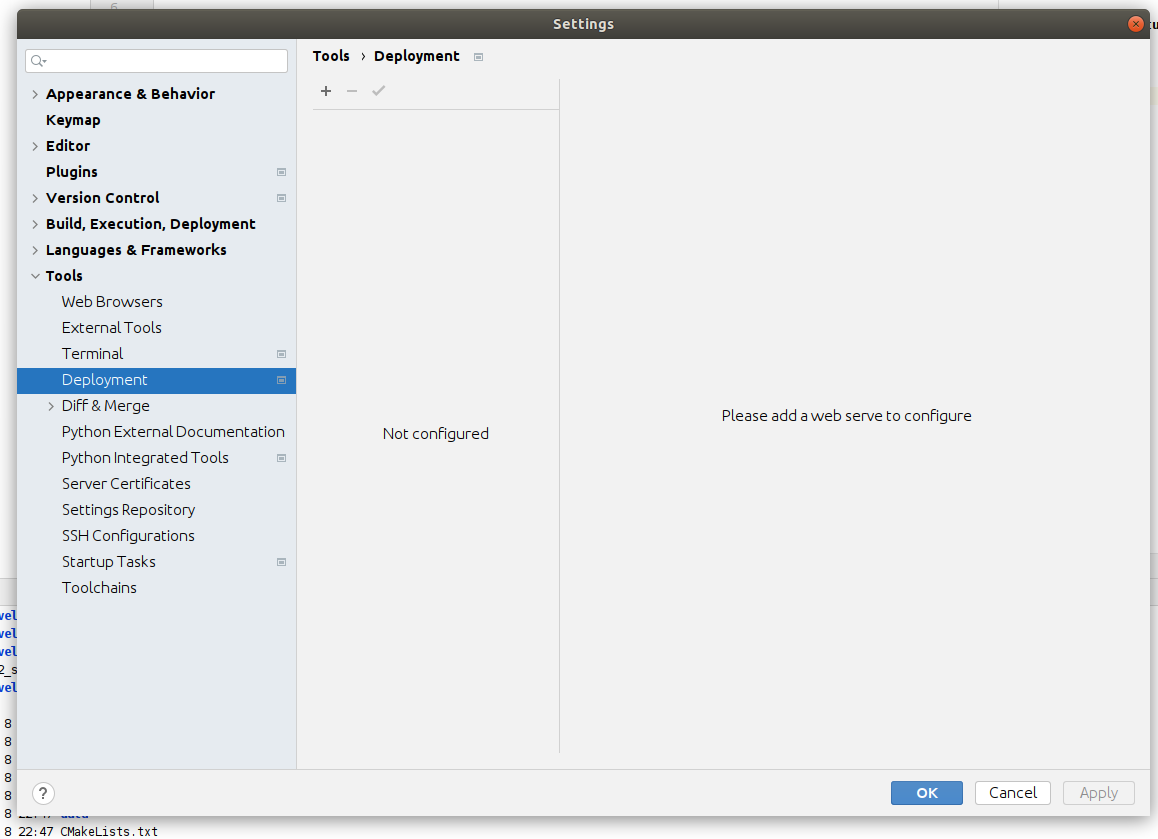Select Web Browsers under Tools
The image size is (1158, 839).
click(112, 301)
